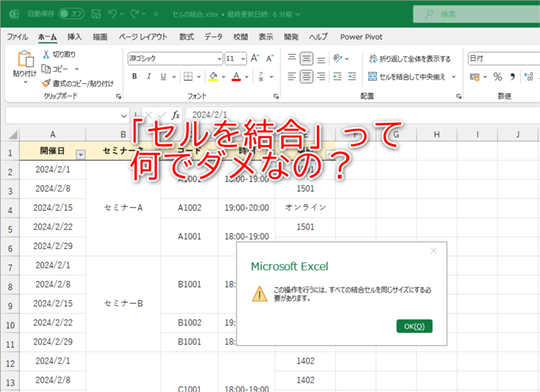Open the ファイル tab
This screenshot has height=392, width=540.
click(x=17, y=37)
